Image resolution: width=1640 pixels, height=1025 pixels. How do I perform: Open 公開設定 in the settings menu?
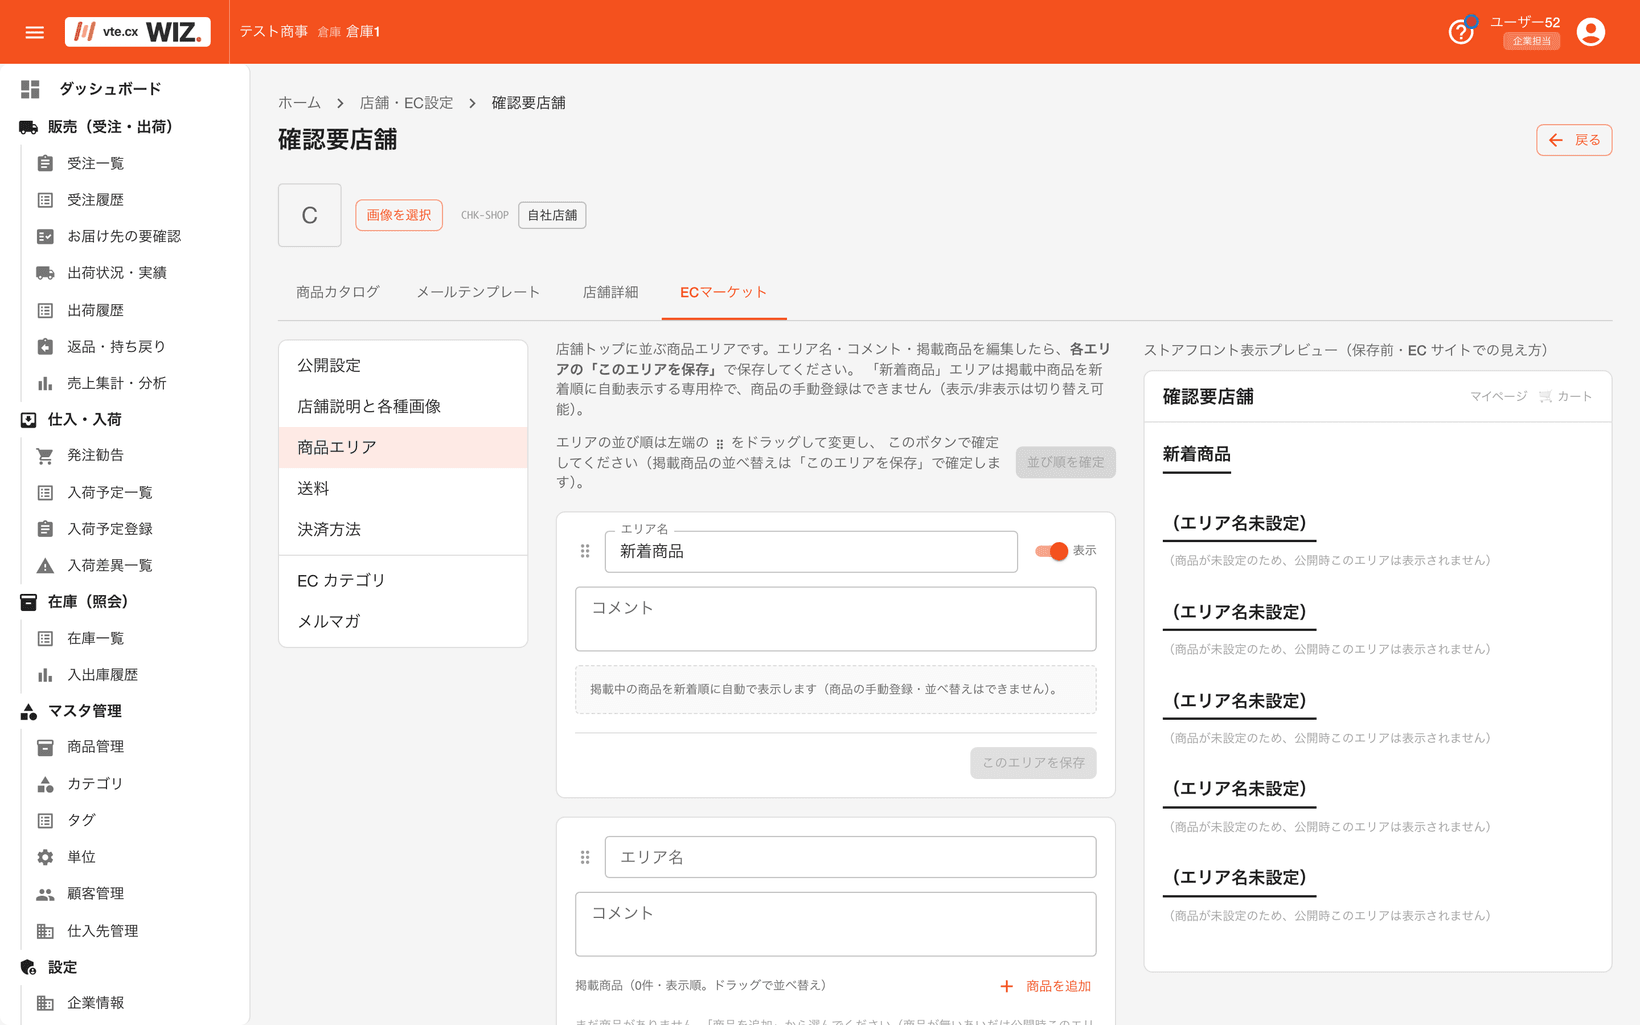coord(403,366)
